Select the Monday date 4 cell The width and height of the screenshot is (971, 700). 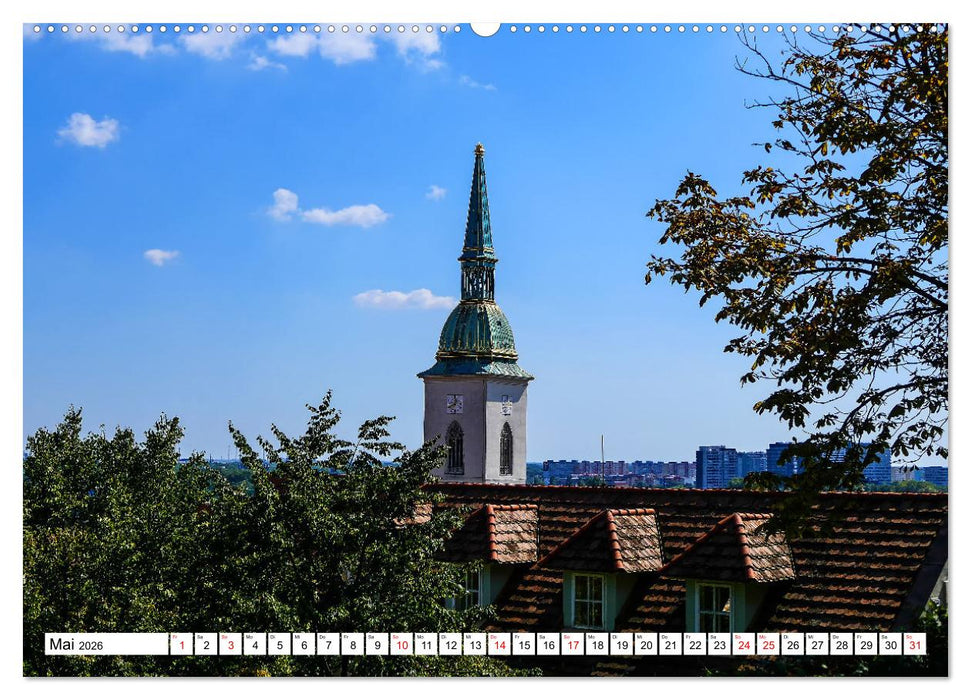point(257,645)
